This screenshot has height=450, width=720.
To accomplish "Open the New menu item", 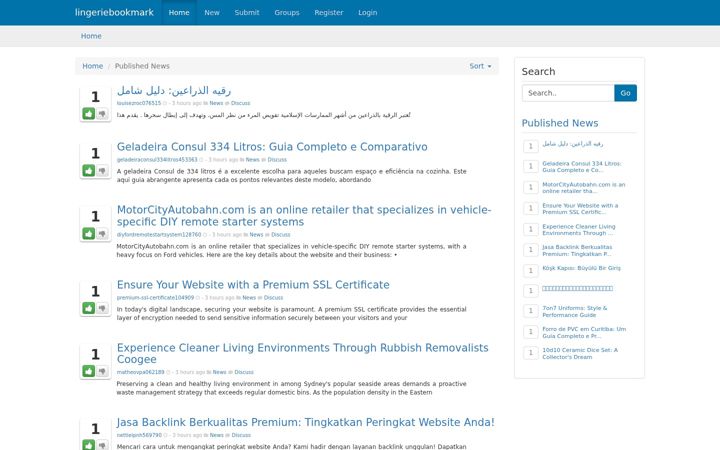I will coord(212,12).
